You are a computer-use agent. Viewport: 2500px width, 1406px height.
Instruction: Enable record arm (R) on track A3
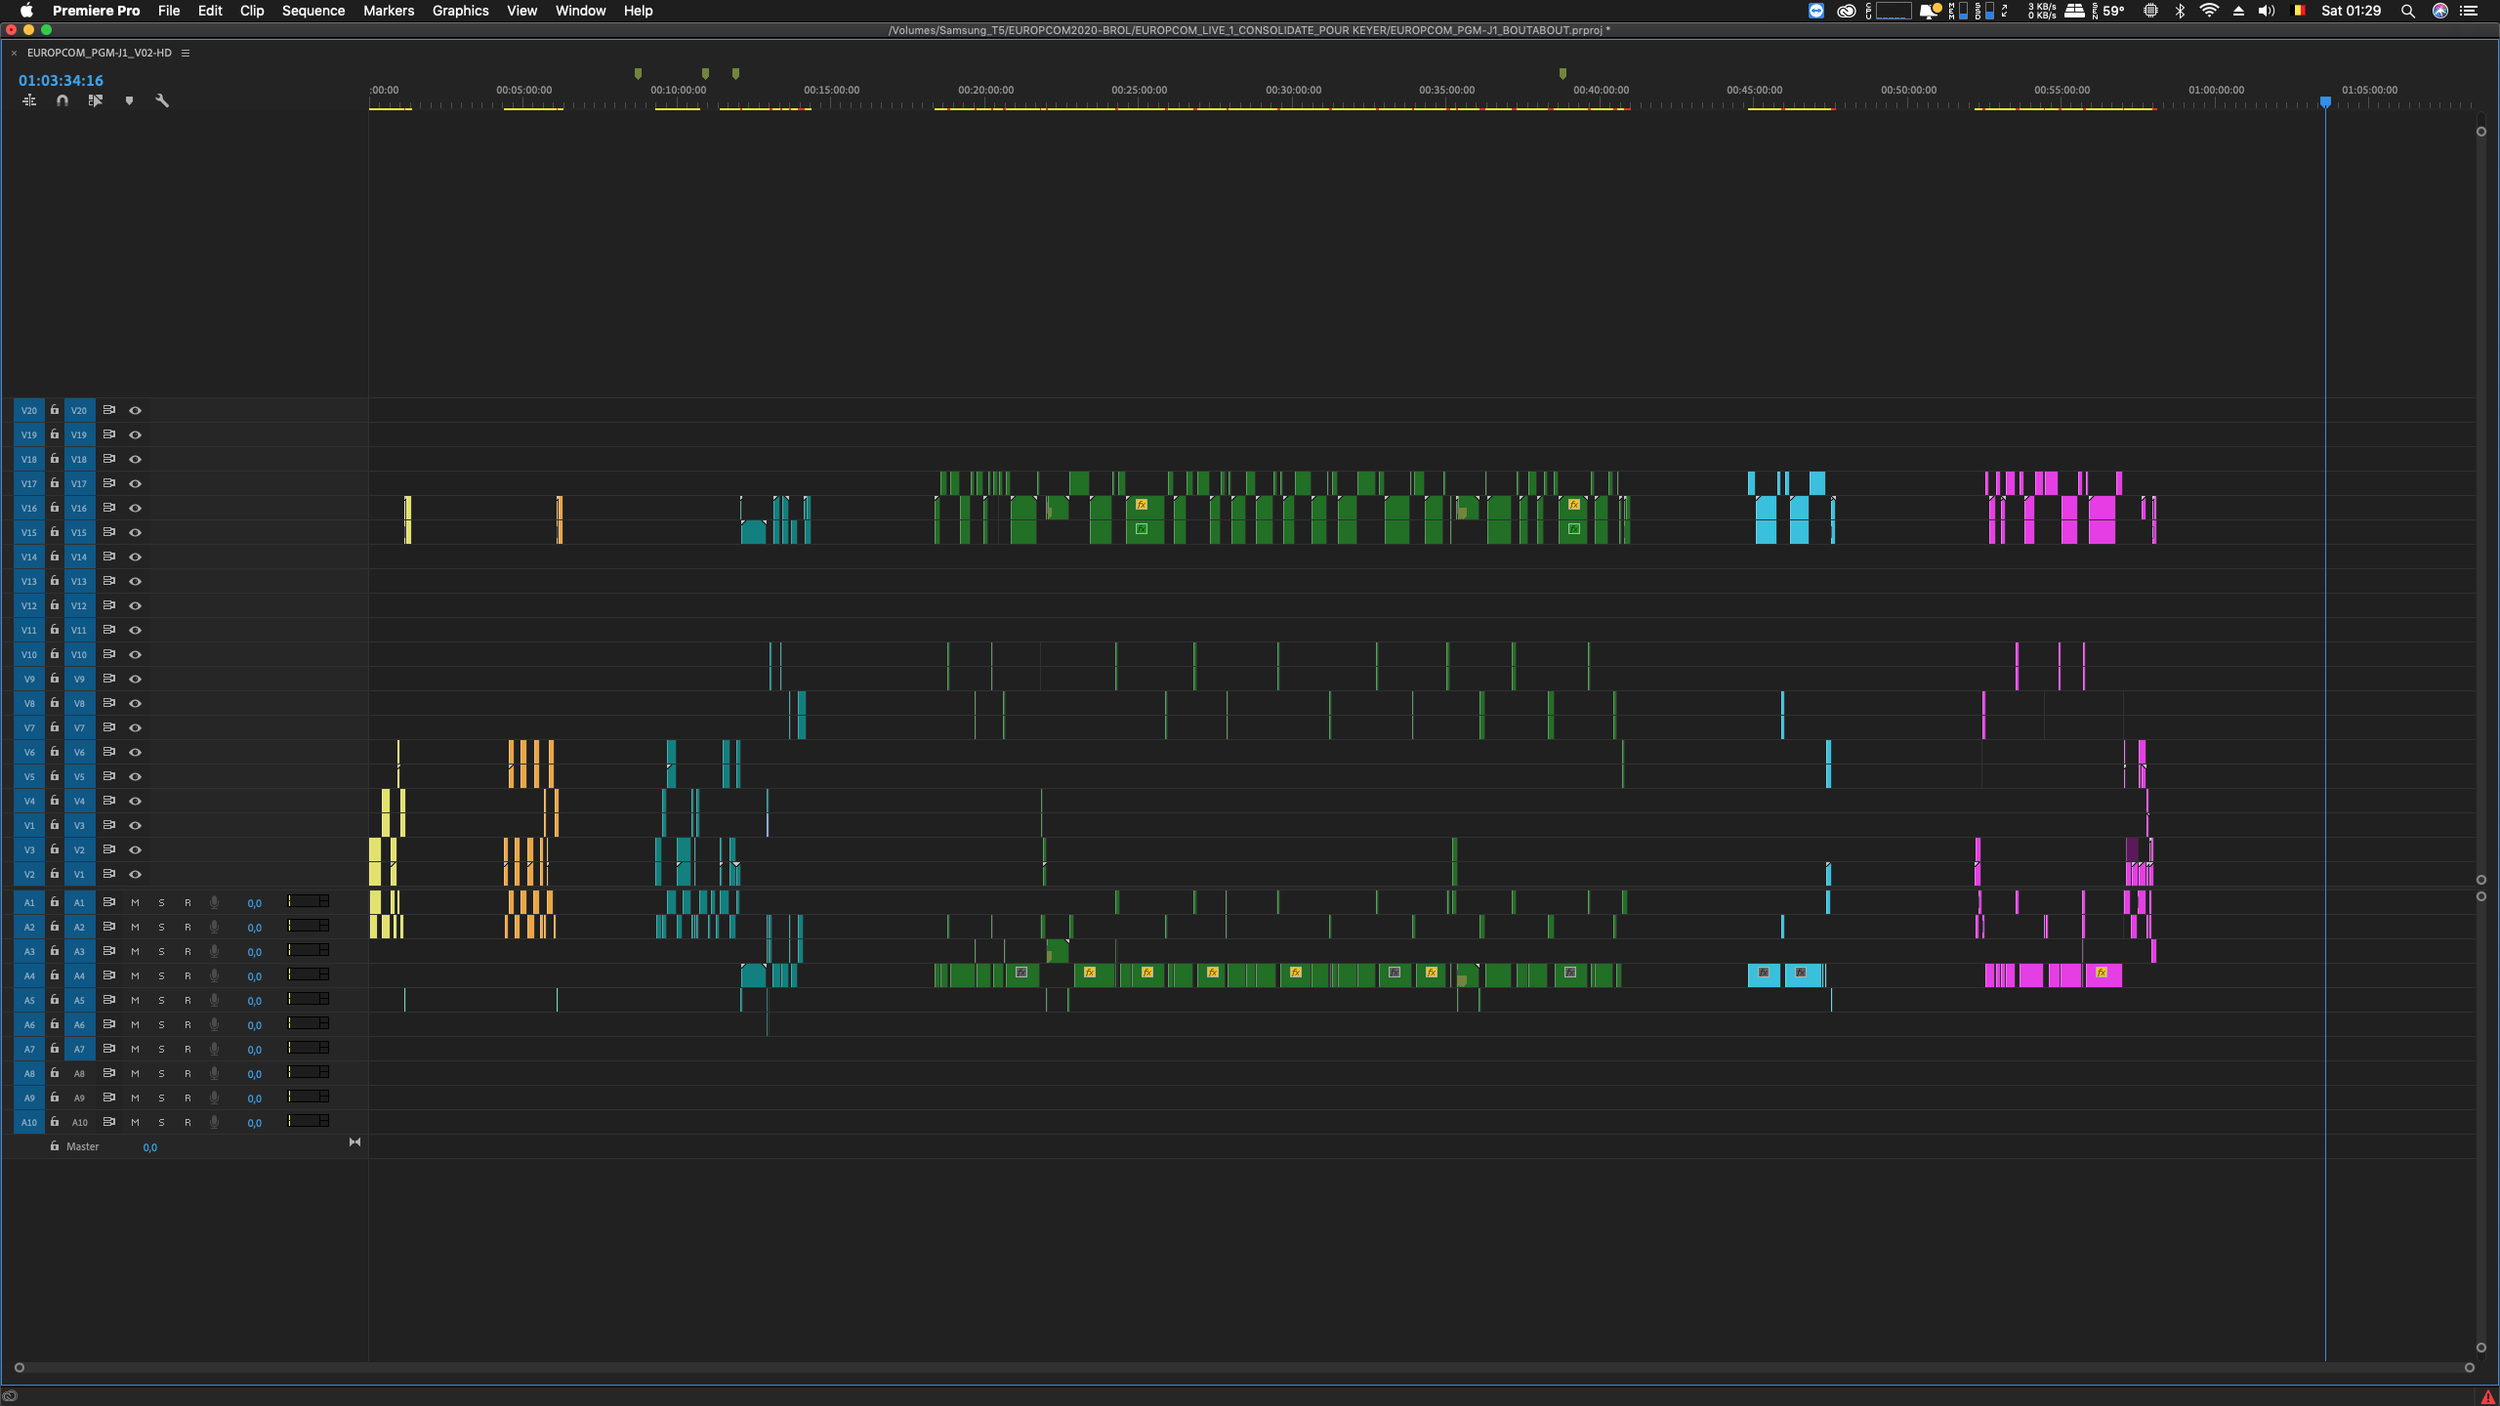point(187,951)
